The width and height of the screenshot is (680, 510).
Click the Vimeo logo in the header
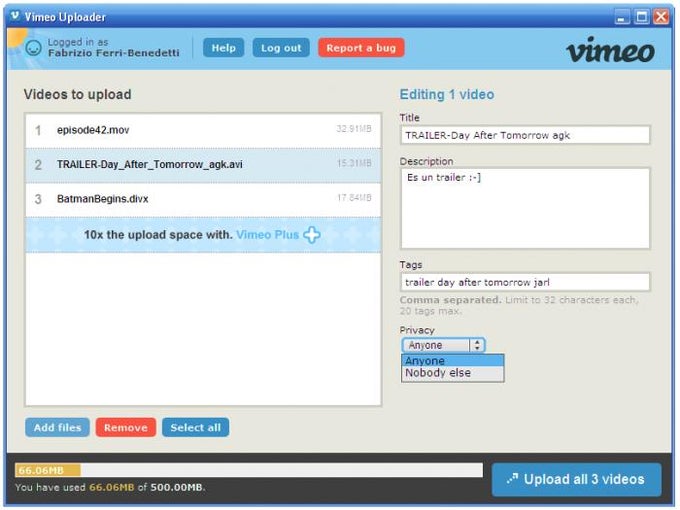pos(610,50)
